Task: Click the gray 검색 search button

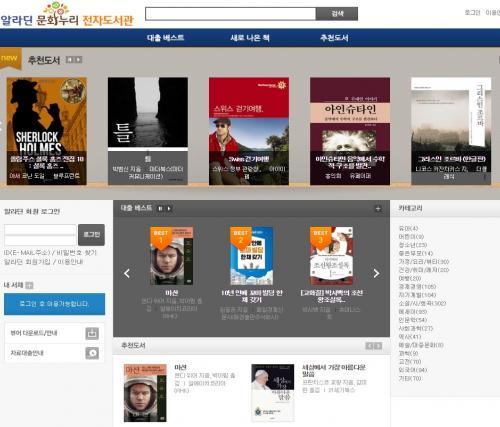Action: click(337, 14)
